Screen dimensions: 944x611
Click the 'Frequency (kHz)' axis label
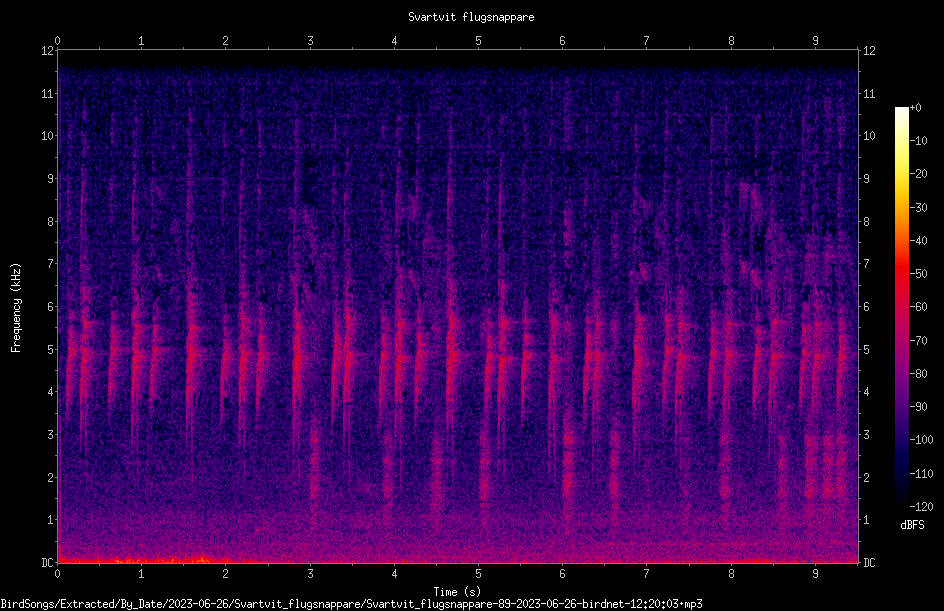[x=16, y=308]
